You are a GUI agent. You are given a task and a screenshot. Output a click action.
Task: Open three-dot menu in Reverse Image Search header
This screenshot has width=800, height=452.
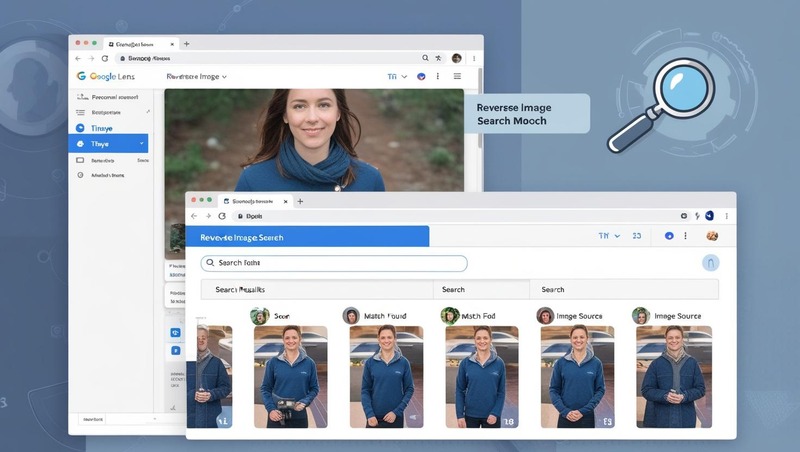pyautogui.click(x=685, y=236)
